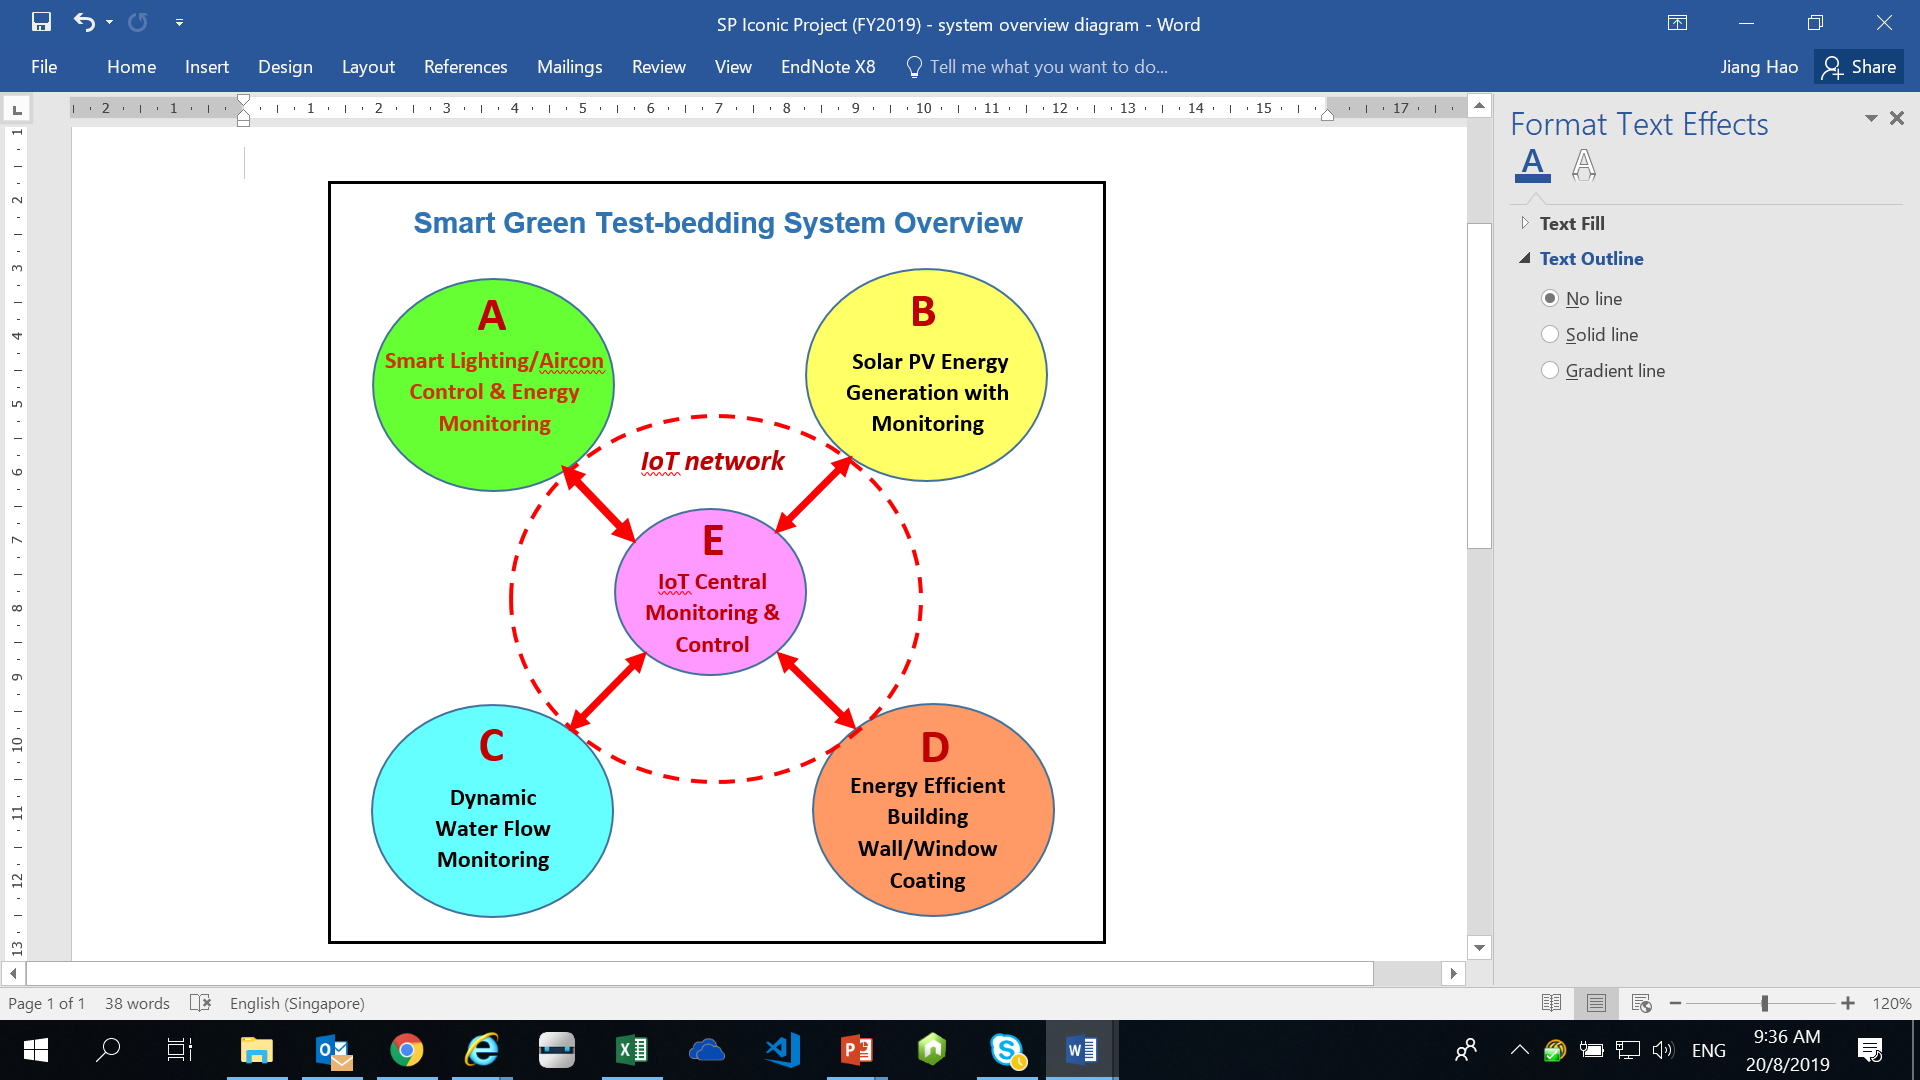This screenshot has width=1920, height=1080.
Task: Click the Save icon in title bar
Action: 41,22
